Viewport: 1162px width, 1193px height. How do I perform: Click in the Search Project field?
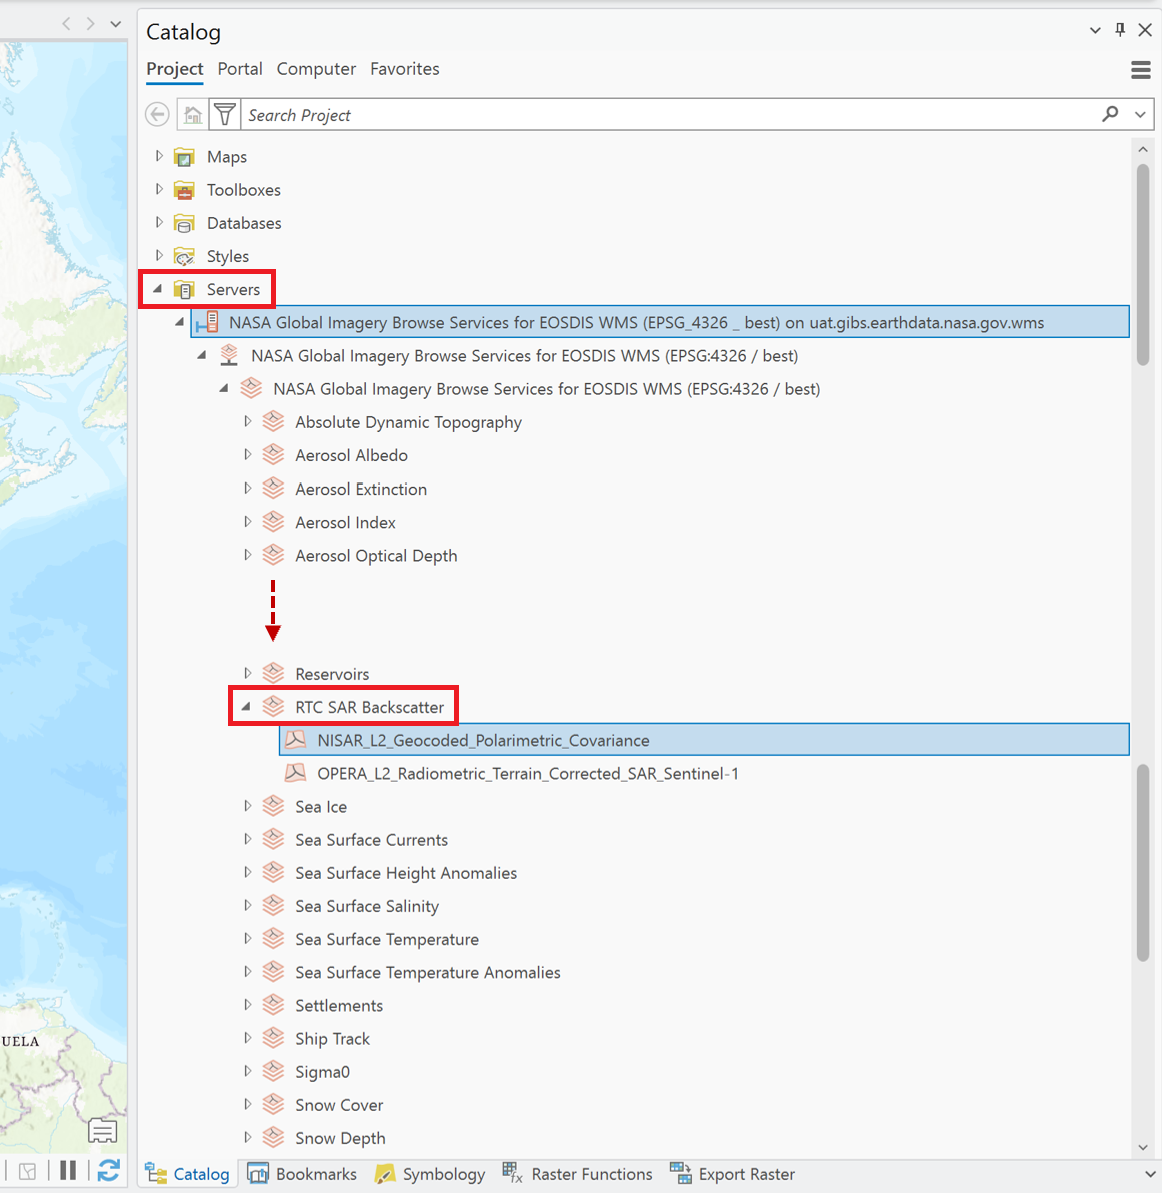click(670, 115)
